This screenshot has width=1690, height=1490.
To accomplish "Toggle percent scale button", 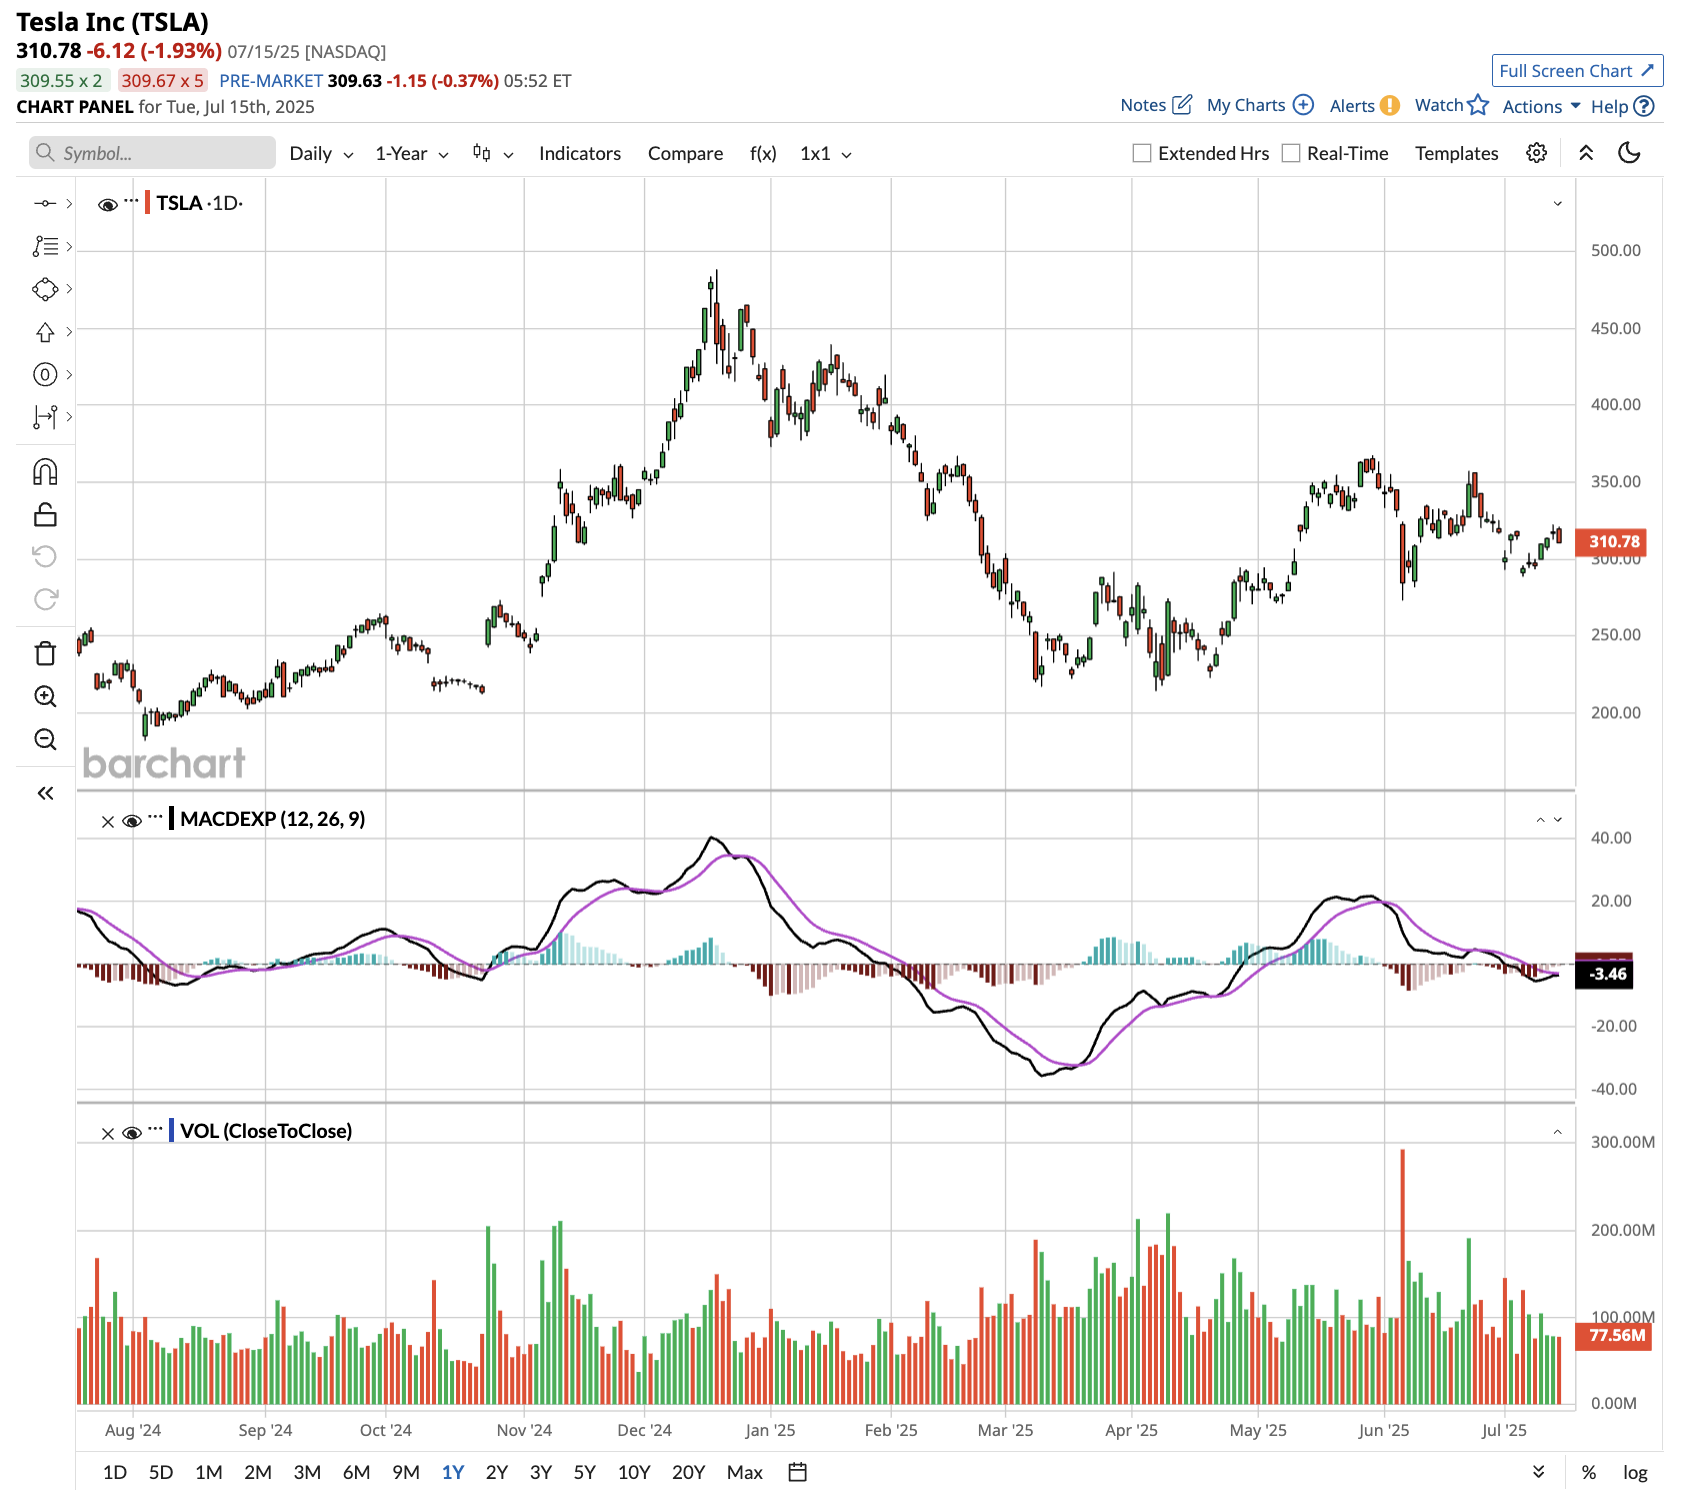I will pos(1588,1472).
